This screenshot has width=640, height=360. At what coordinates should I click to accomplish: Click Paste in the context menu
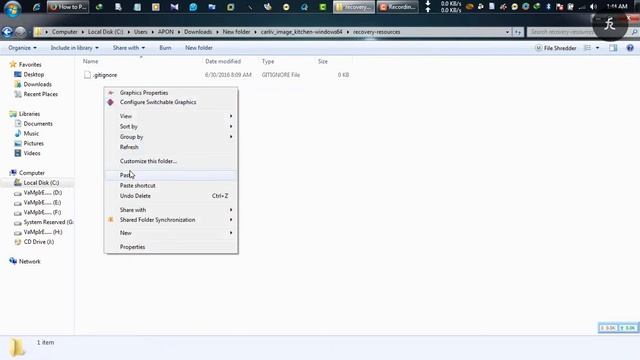pos(171,175)
